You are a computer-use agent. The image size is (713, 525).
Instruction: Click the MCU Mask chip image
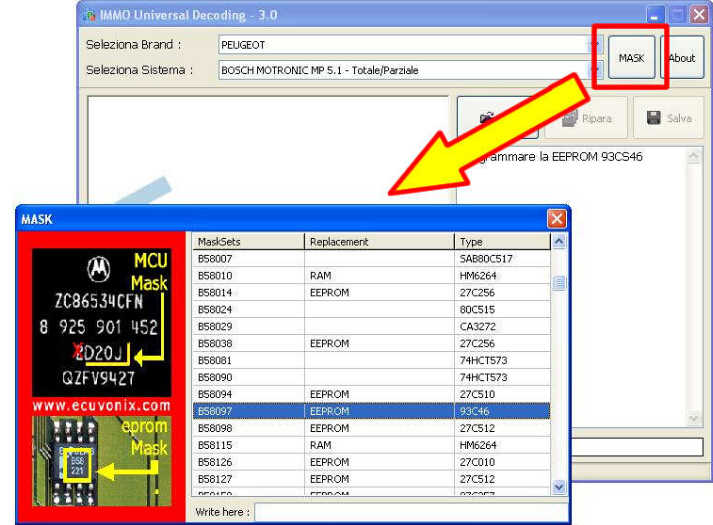click(x=101, y=322)
